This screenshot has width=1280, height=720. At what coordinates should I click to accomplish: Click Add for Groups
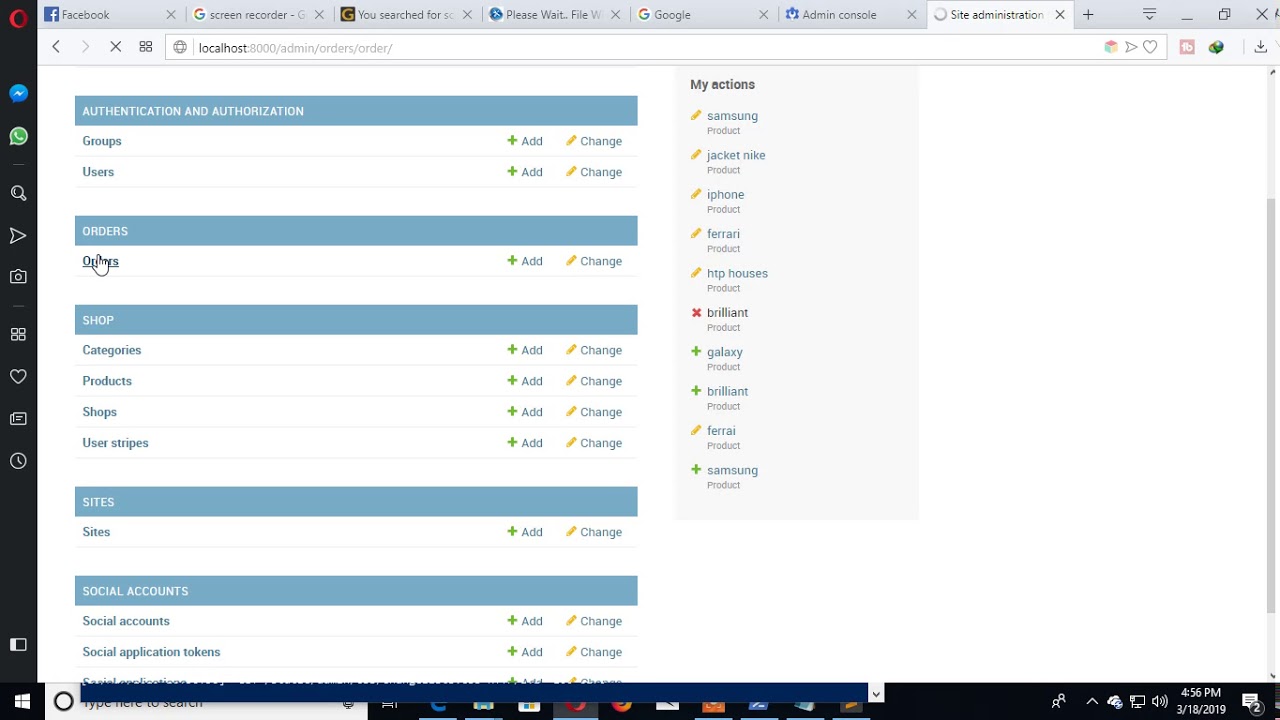tap(525, 141)
